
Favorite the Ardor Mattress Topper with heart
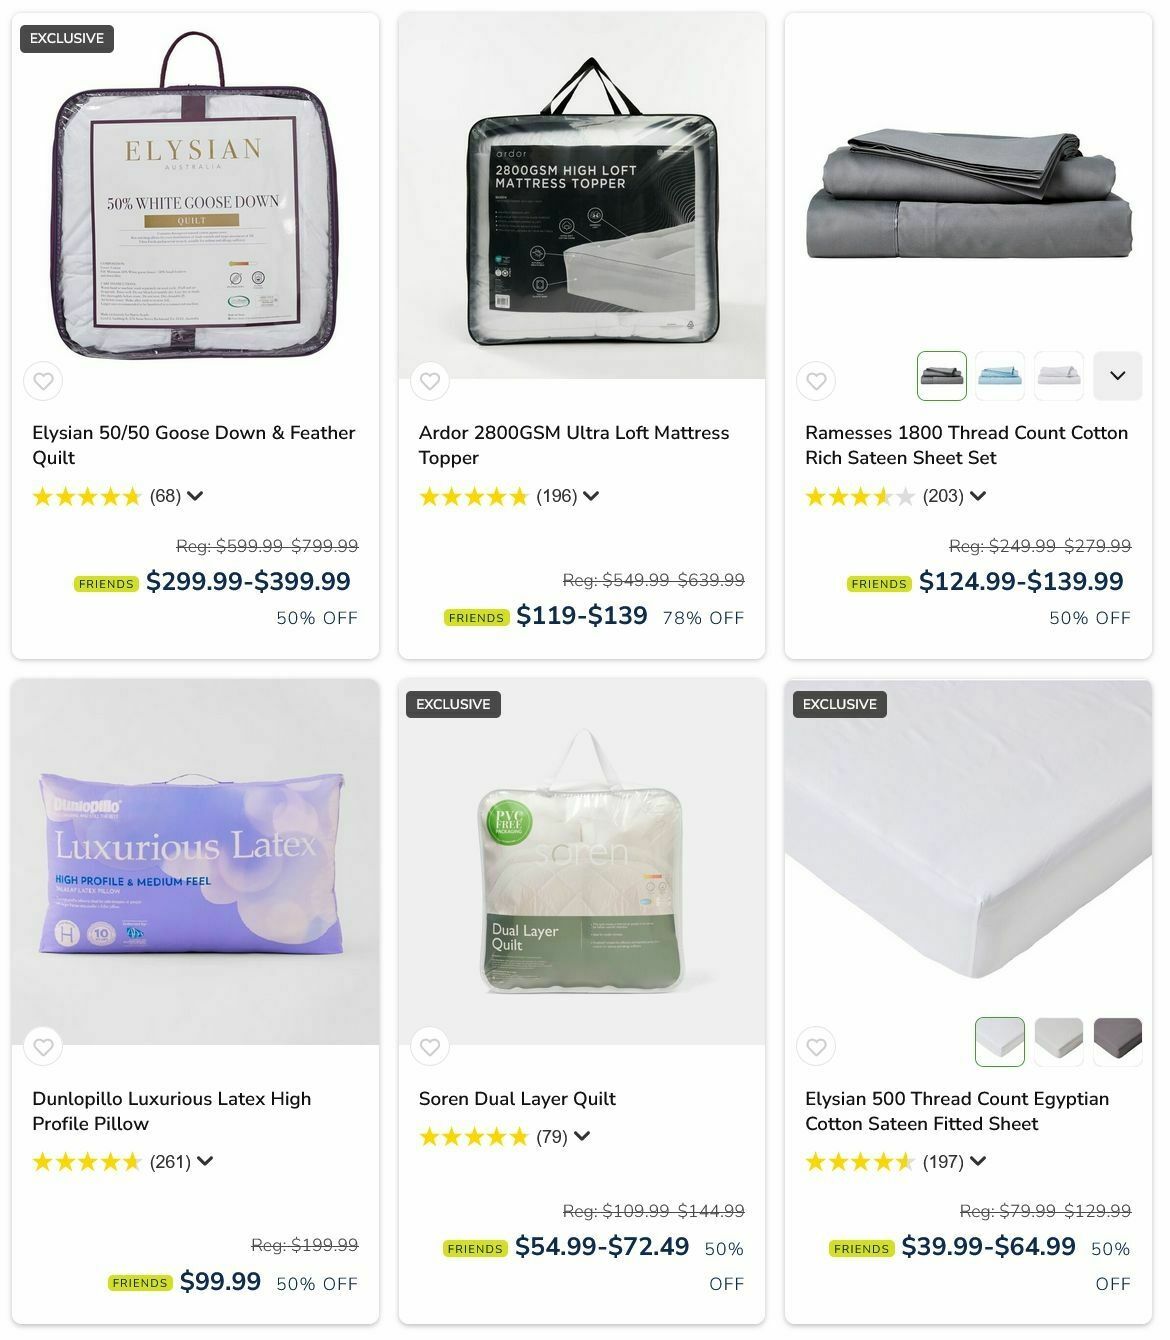click(x=430, y=381)
